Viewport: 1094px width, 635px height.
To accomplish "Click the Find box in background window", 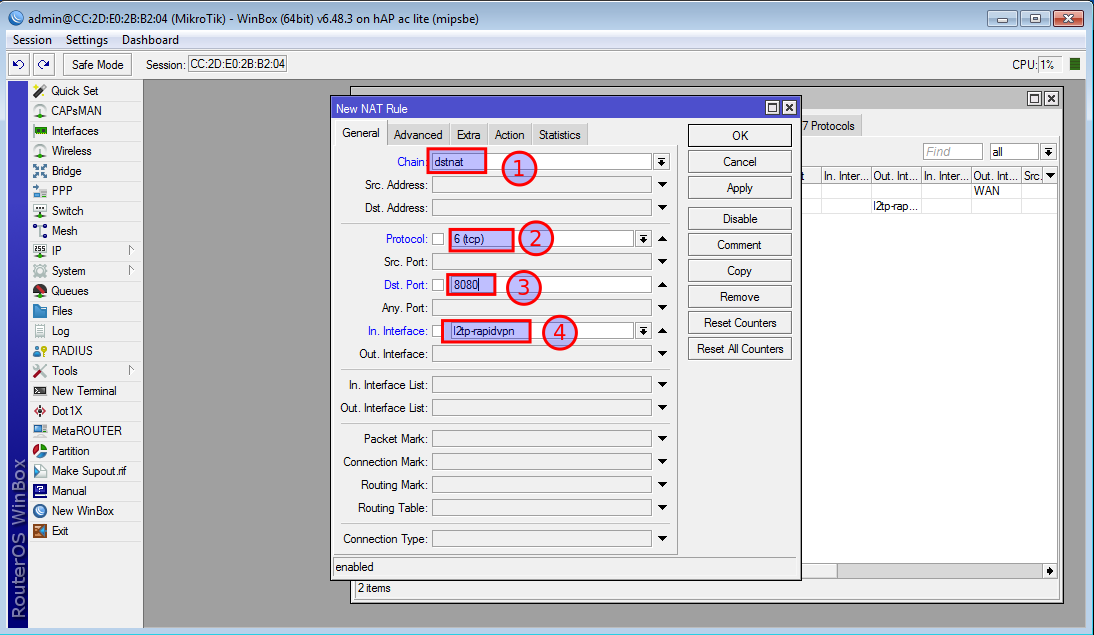I will [952, 152].
